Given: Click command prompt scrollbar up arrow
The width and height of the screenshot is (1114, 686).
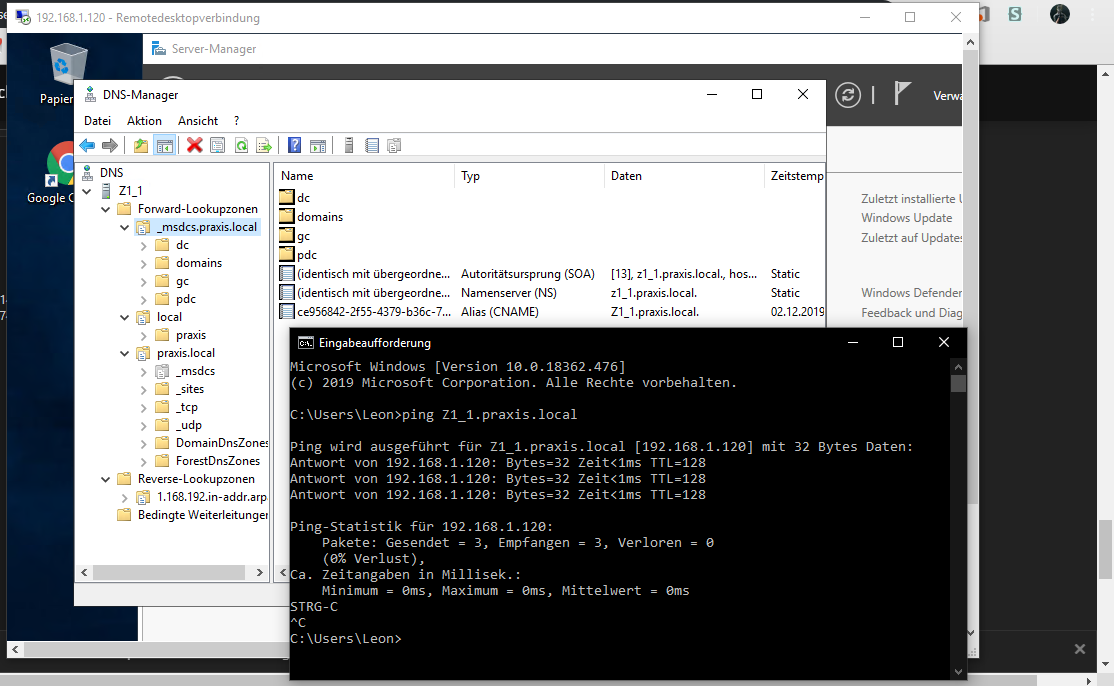Looking at the screenshot, I should coord(958,367).
